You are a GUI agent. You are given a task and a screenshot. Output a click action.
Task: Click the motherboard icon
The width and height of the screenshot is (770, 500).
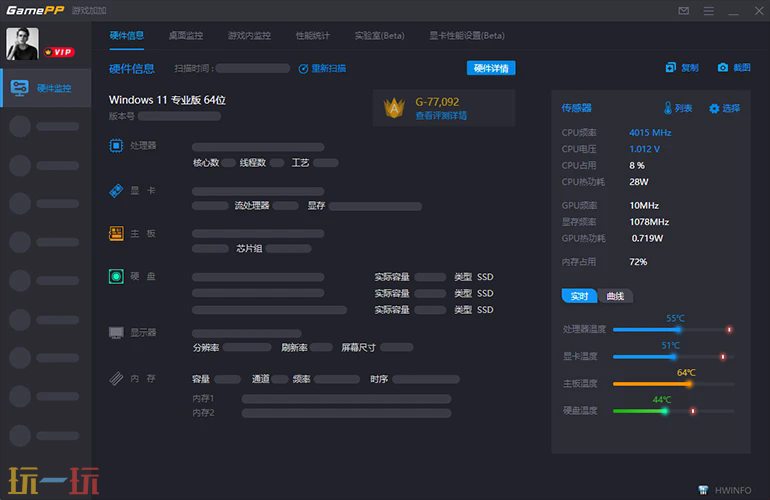click(x=116, y=233)
